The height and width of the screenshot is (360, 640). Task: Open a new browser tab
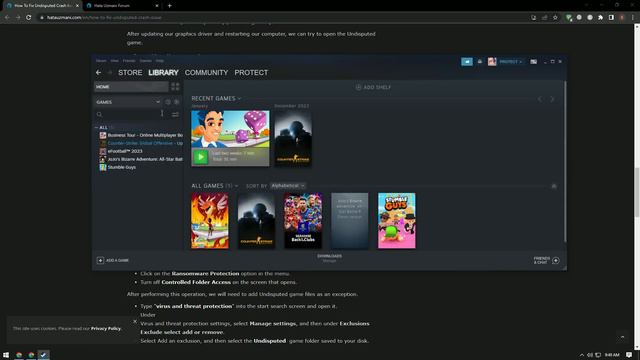coord(169,6)
